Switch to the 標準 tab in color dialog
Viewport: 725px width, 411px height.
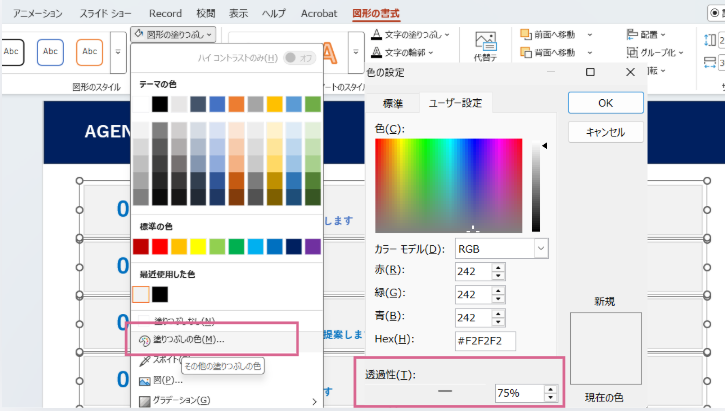[393, 103]
